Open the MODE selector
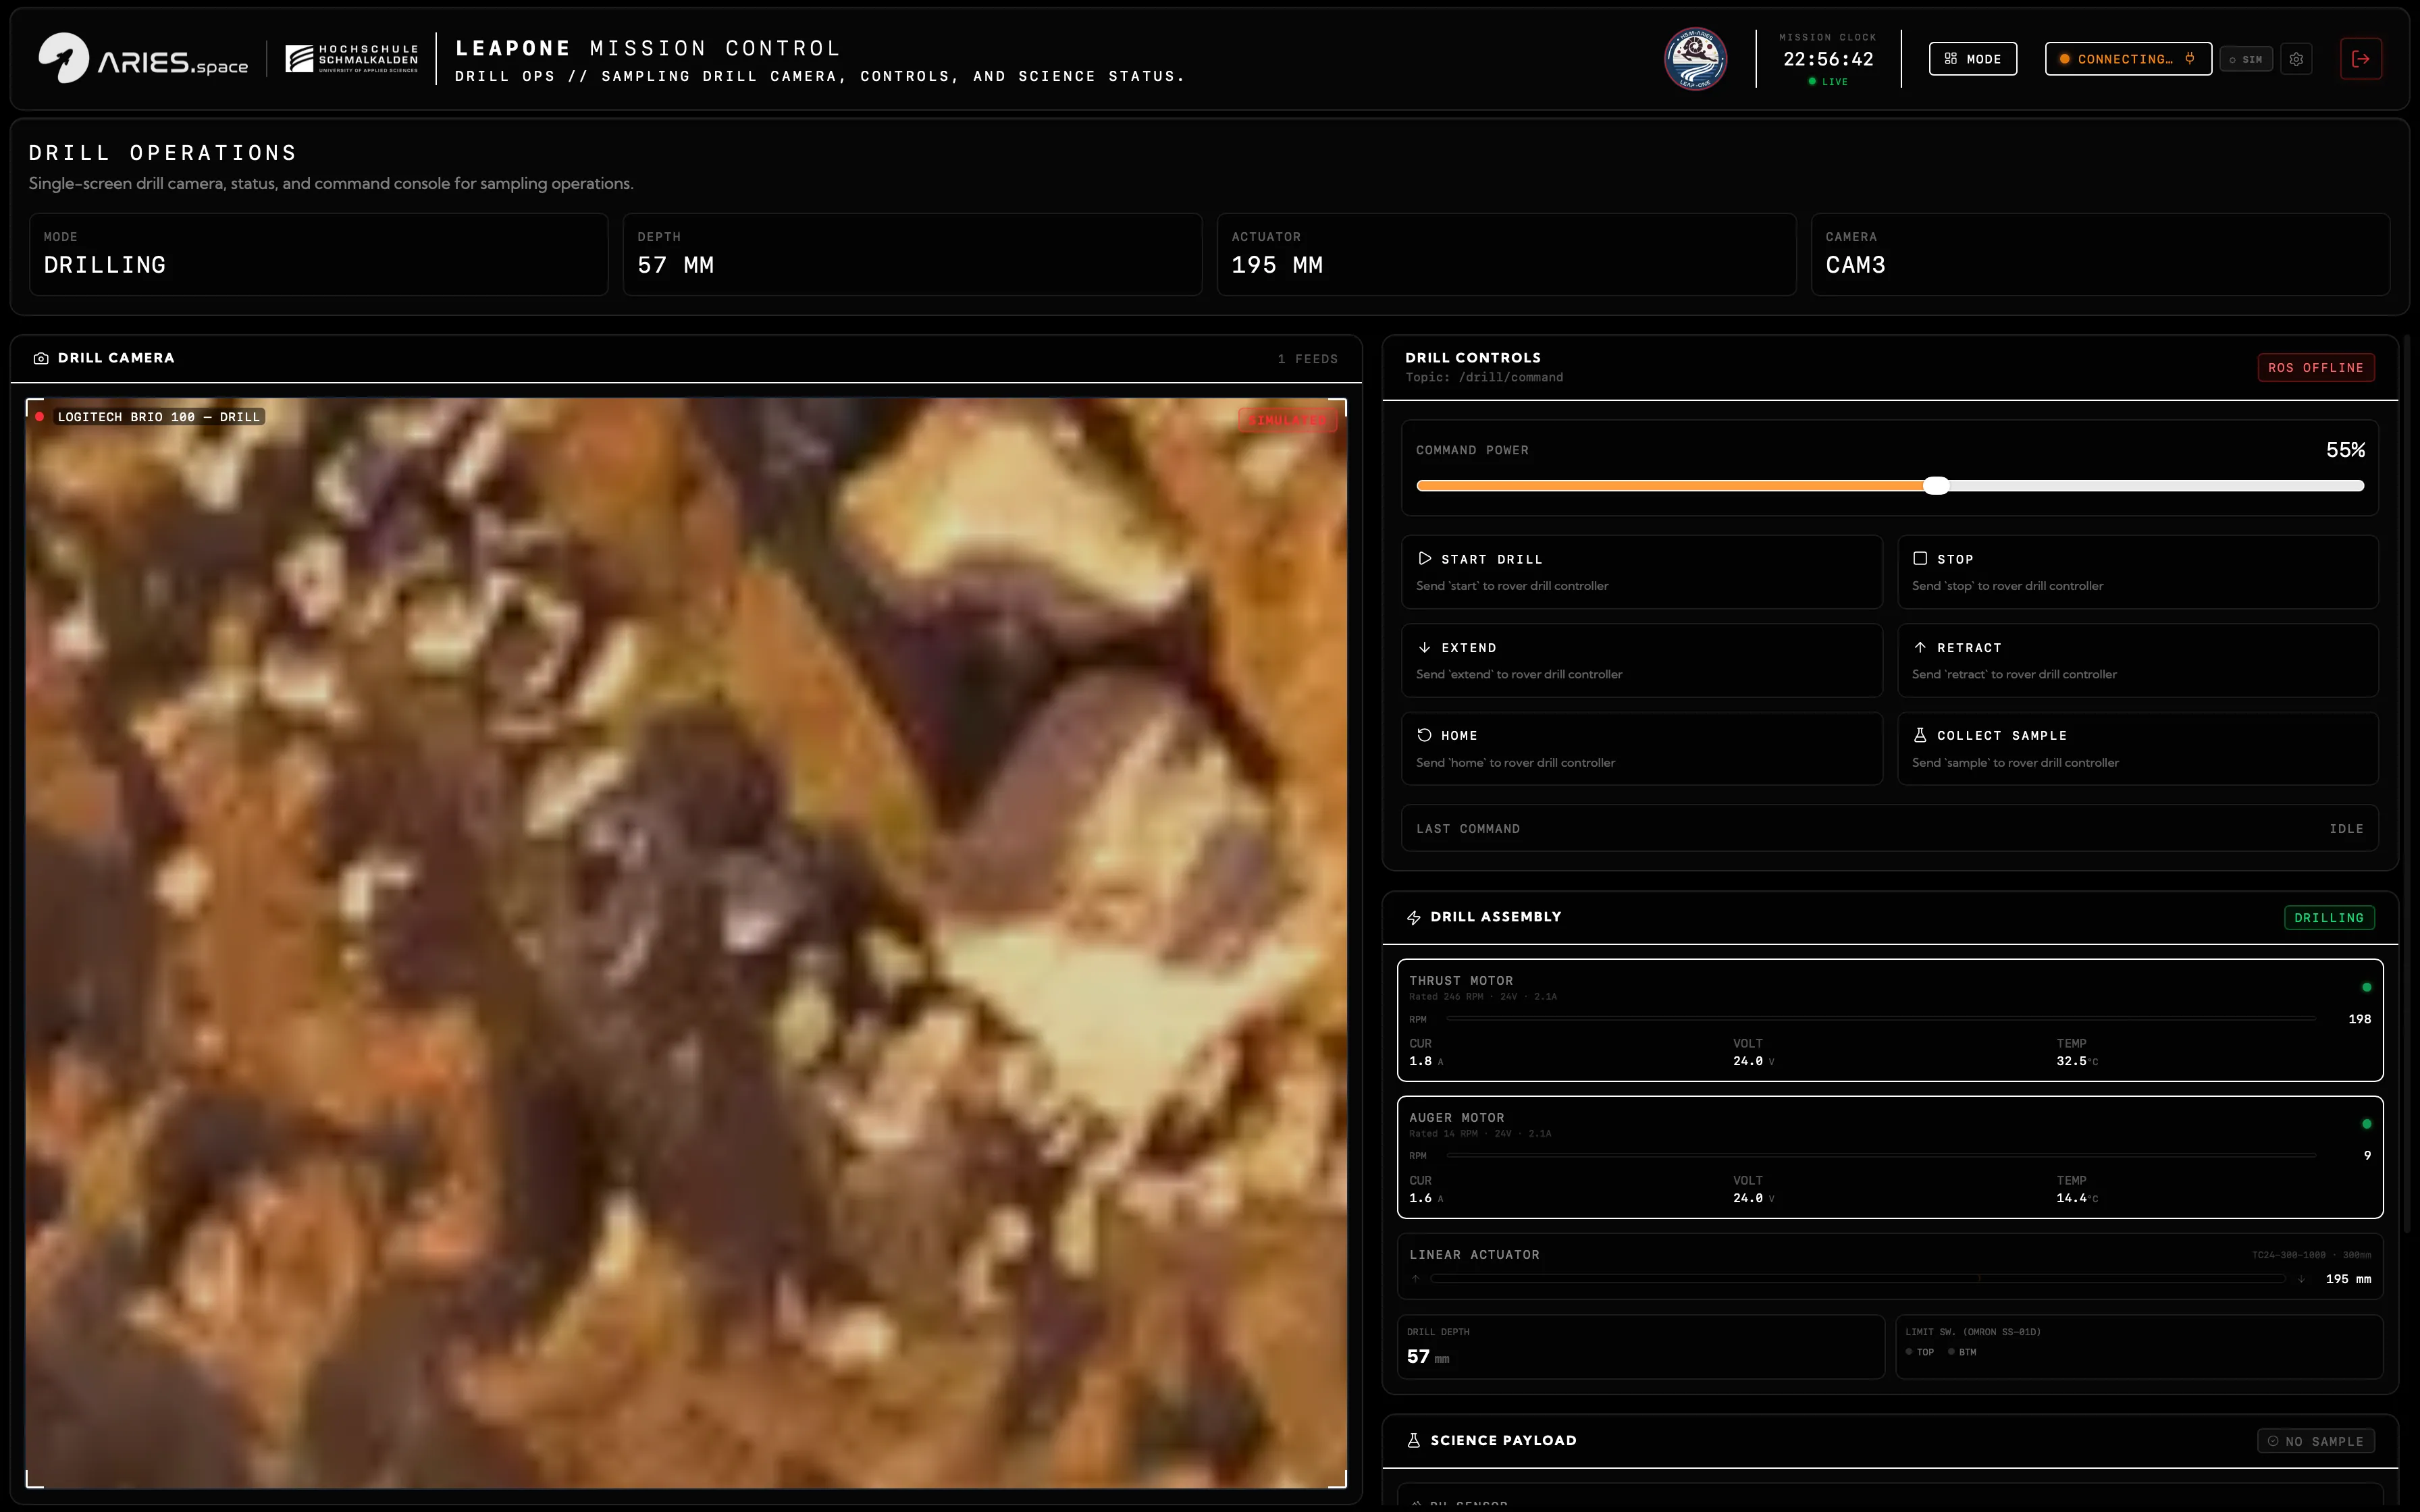Screen dimensions: 2420x1512 point(1972,59)
